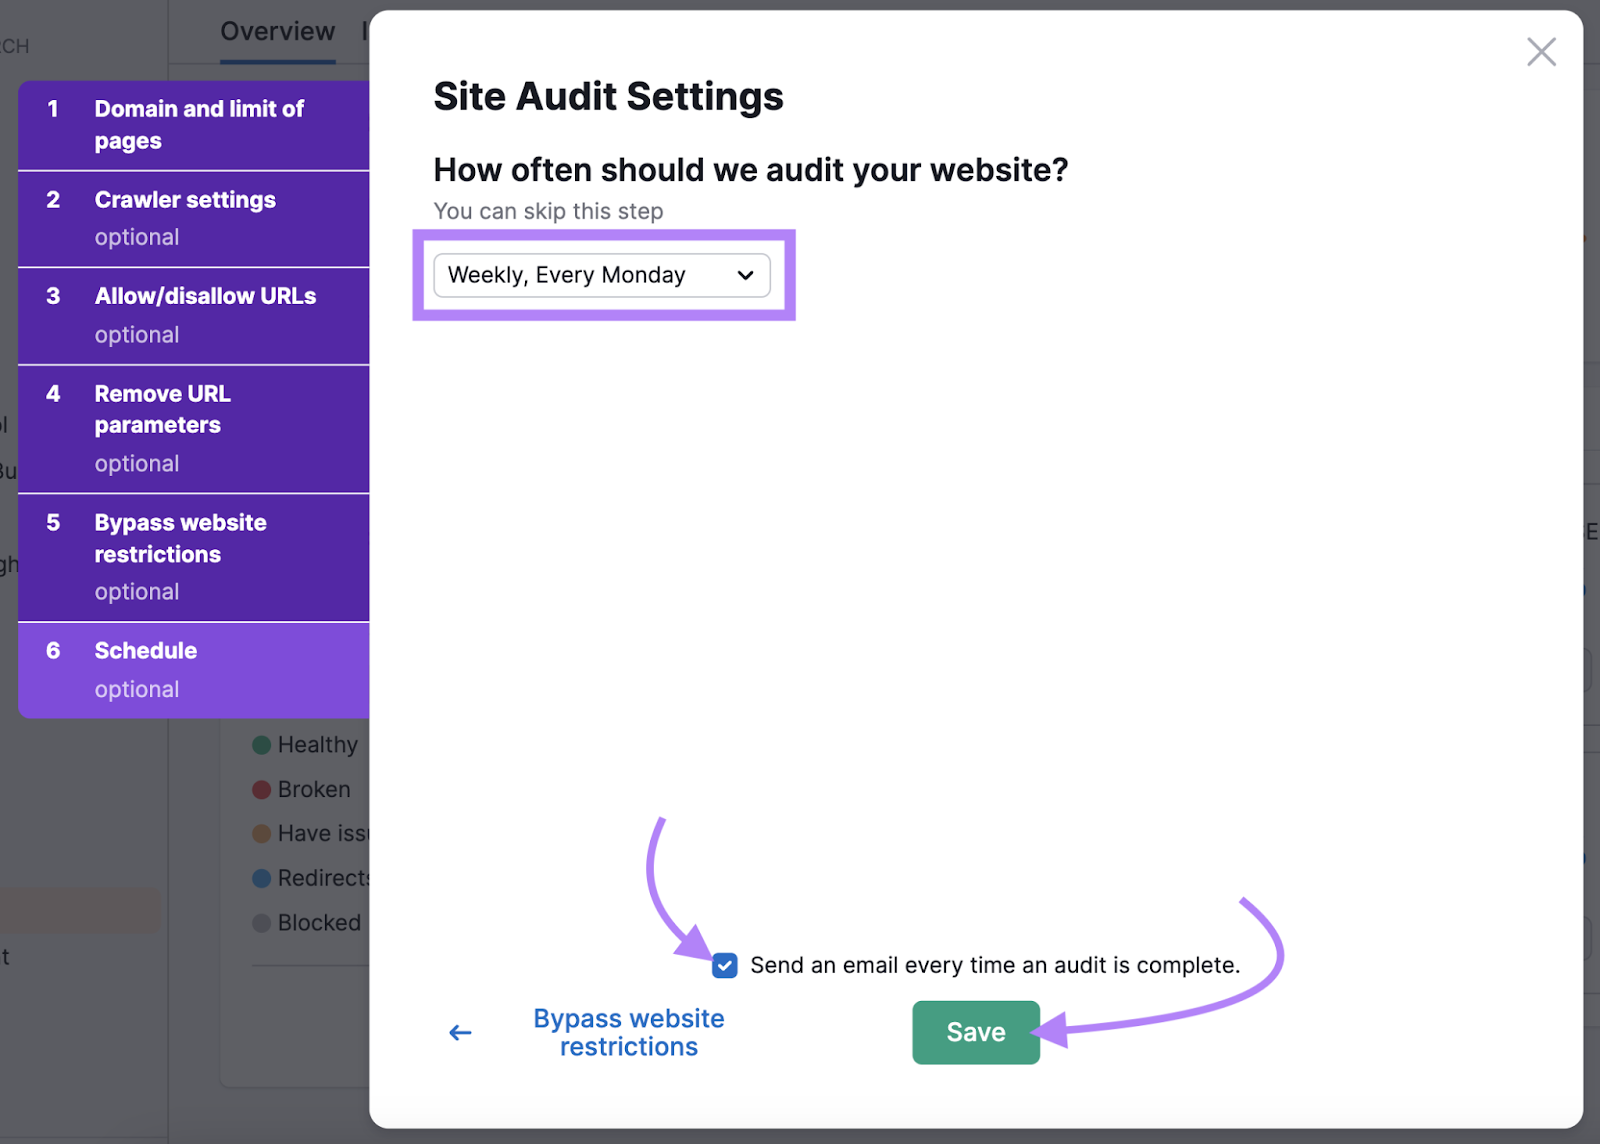This screenshot has width=1600, height=1144.
Task: Close the Site Audit Settings dialog
Action: click(1540, 52)
